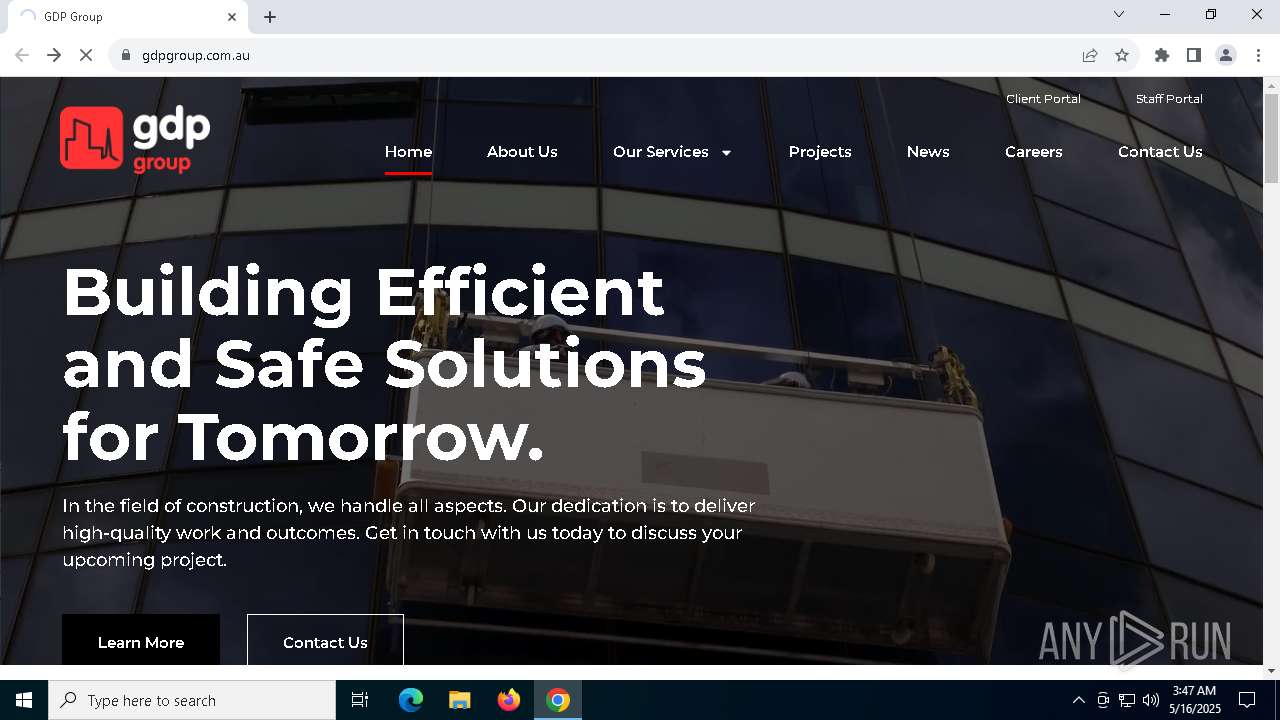Image resolution: width=1280 pixels, height=720 pixels.
Task: Select the Chrome taskbar icon
Action: pos(558,700)
